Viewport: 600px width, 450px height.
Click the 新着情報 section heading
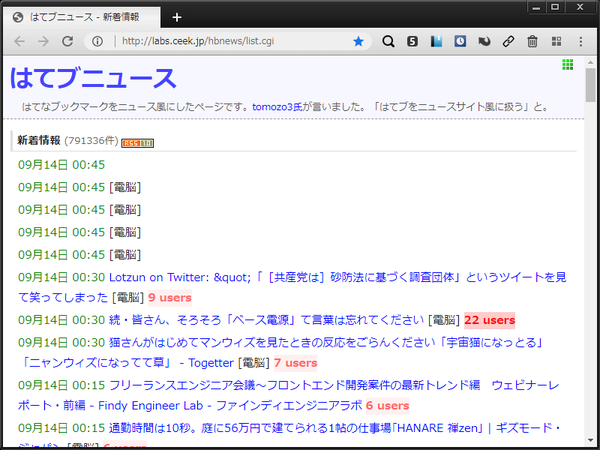[x=39, y=140]
